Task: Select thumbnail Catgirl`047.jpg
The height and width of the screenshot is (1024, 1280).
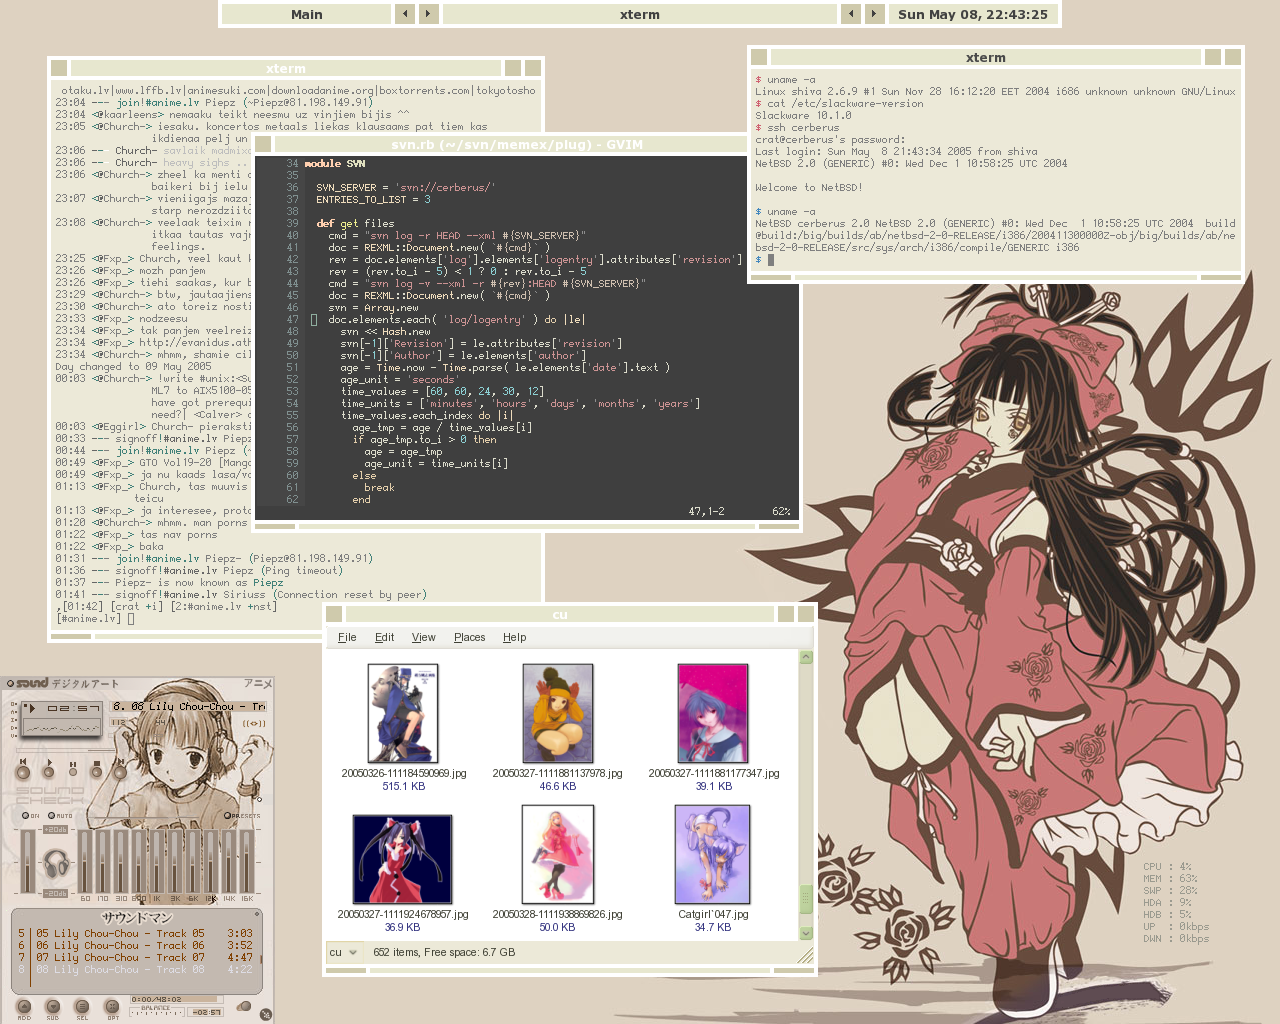Action: click(x=712, y=855)
